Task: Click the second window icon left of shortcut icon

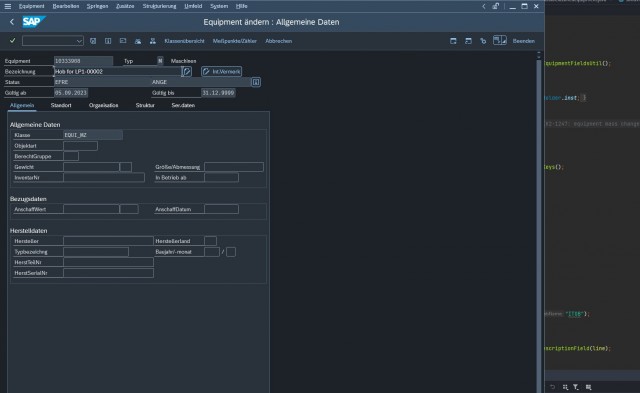Action: [x=468, y=41]
